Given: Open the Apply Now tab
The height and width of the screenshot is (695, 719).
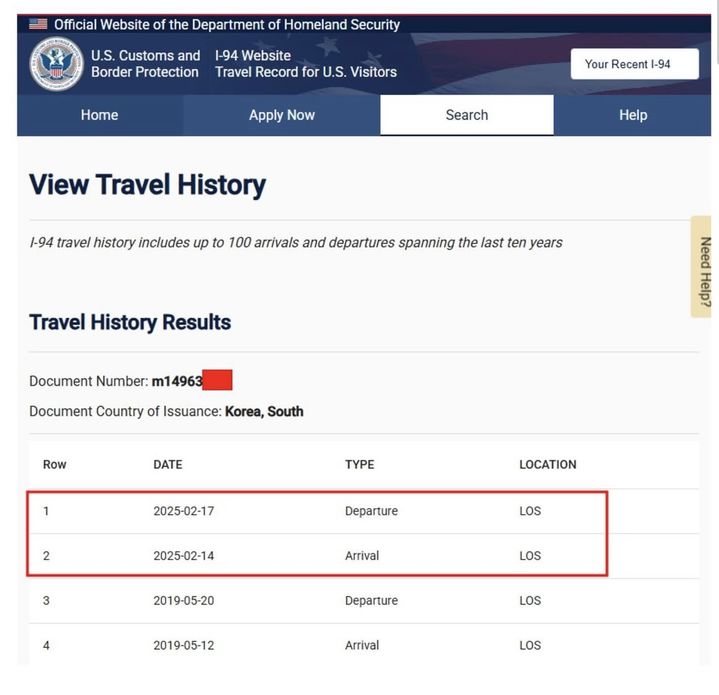Looking at the screenshot, I should pyautogui.click(x=281, y=115).
